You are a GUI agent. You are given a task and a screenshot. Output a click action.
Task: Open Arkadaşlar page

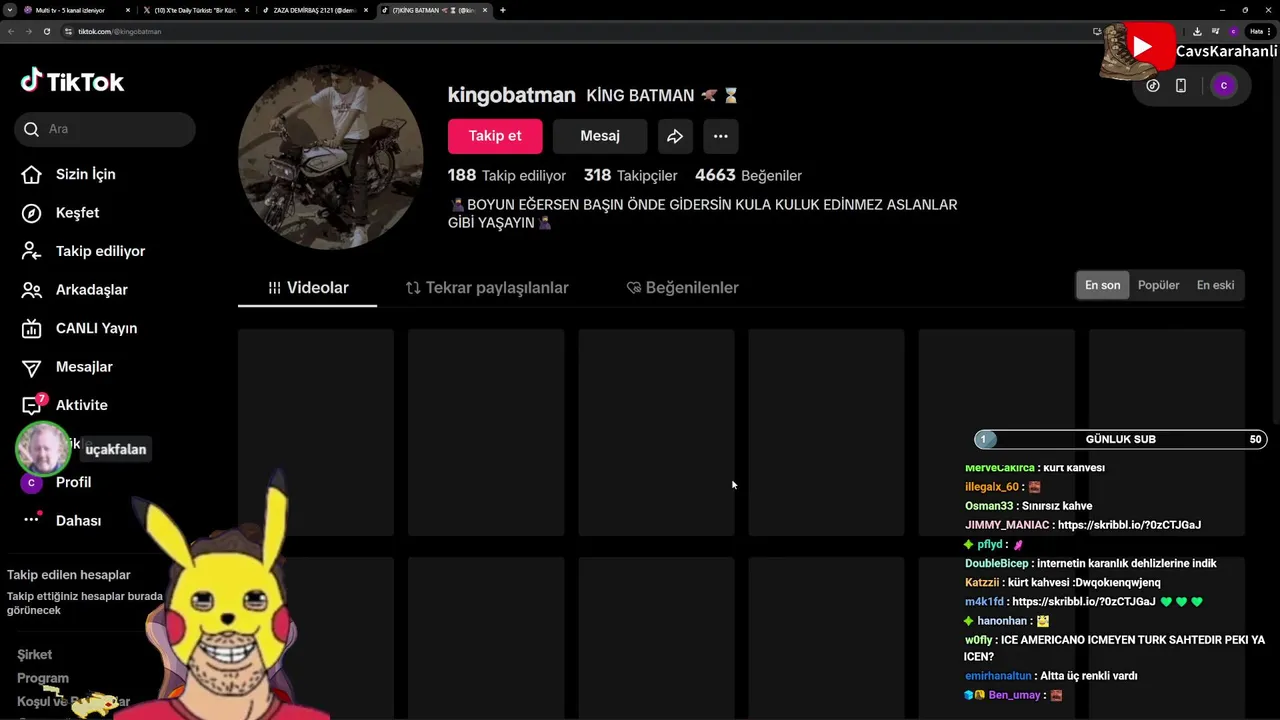pos(74,290)
